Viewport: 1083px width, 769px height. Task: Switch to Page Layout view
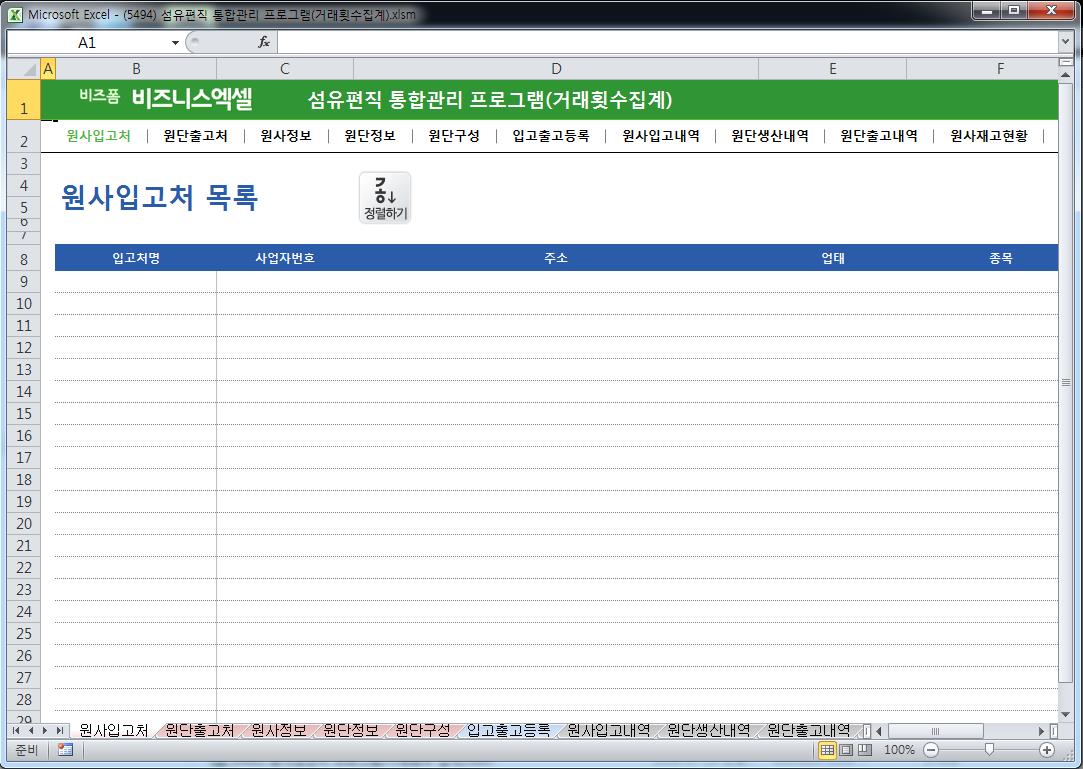point(846,749)
